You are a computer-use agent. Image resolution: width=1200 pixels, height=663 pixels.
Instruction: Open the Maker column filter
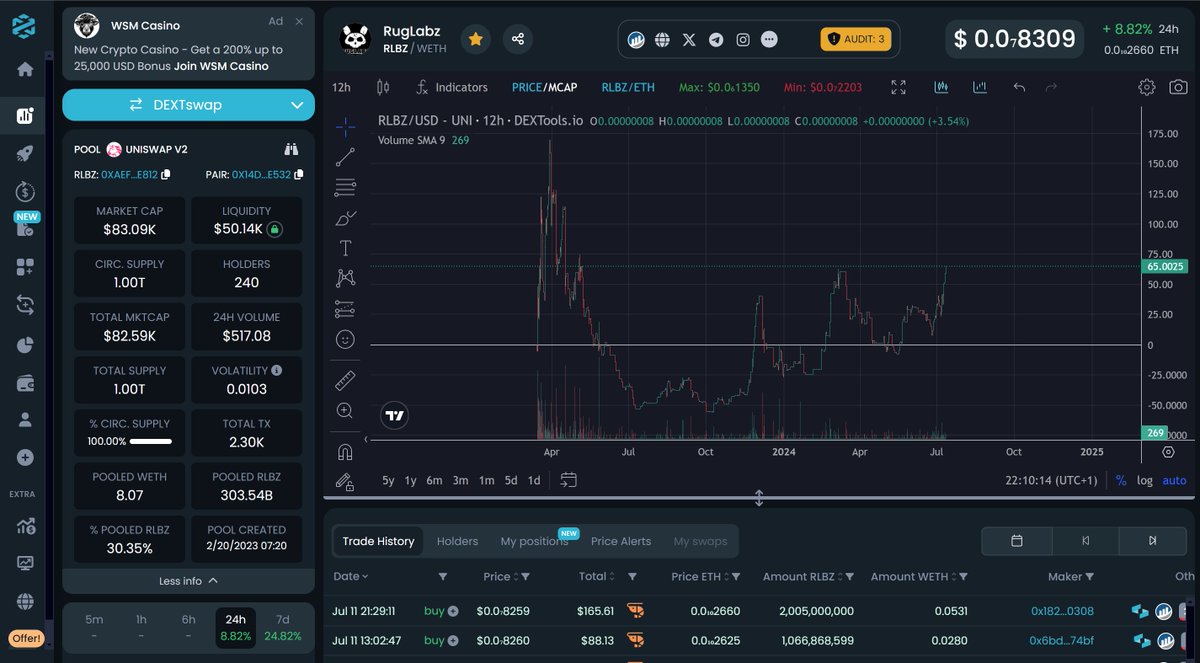point(1090,576)
